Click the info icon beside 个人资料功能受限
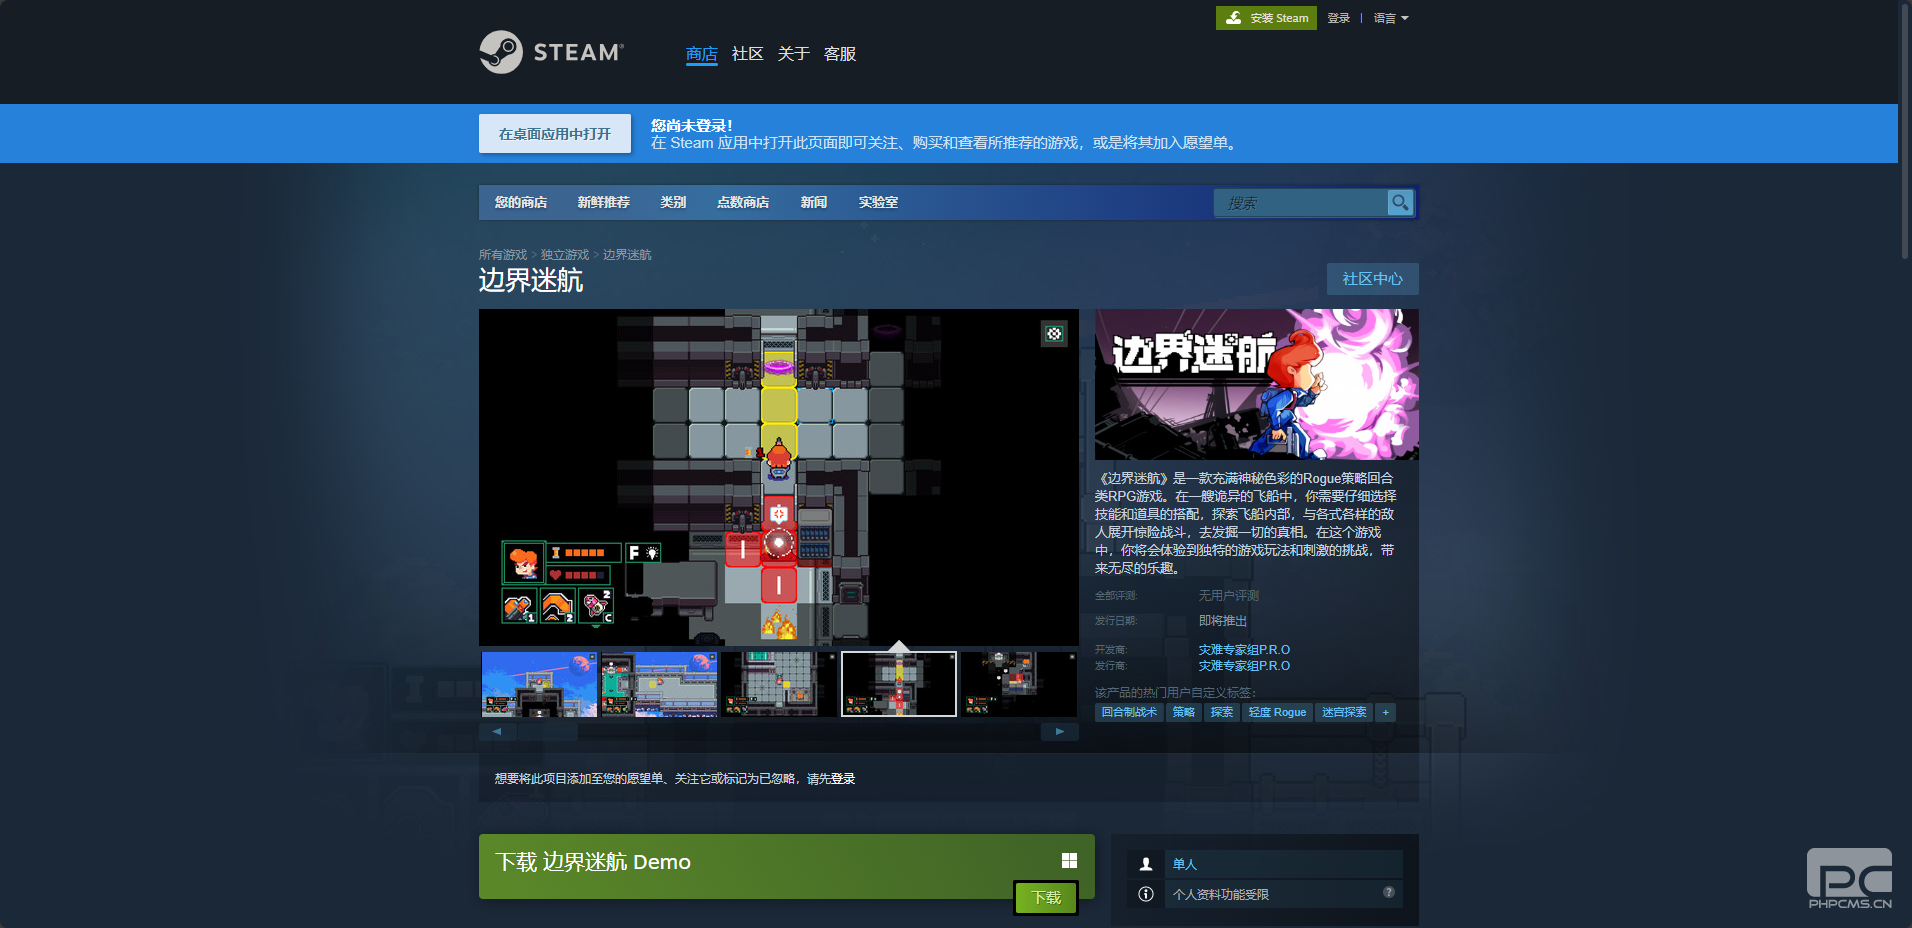1912x928 pixels. click(1146, 894)
